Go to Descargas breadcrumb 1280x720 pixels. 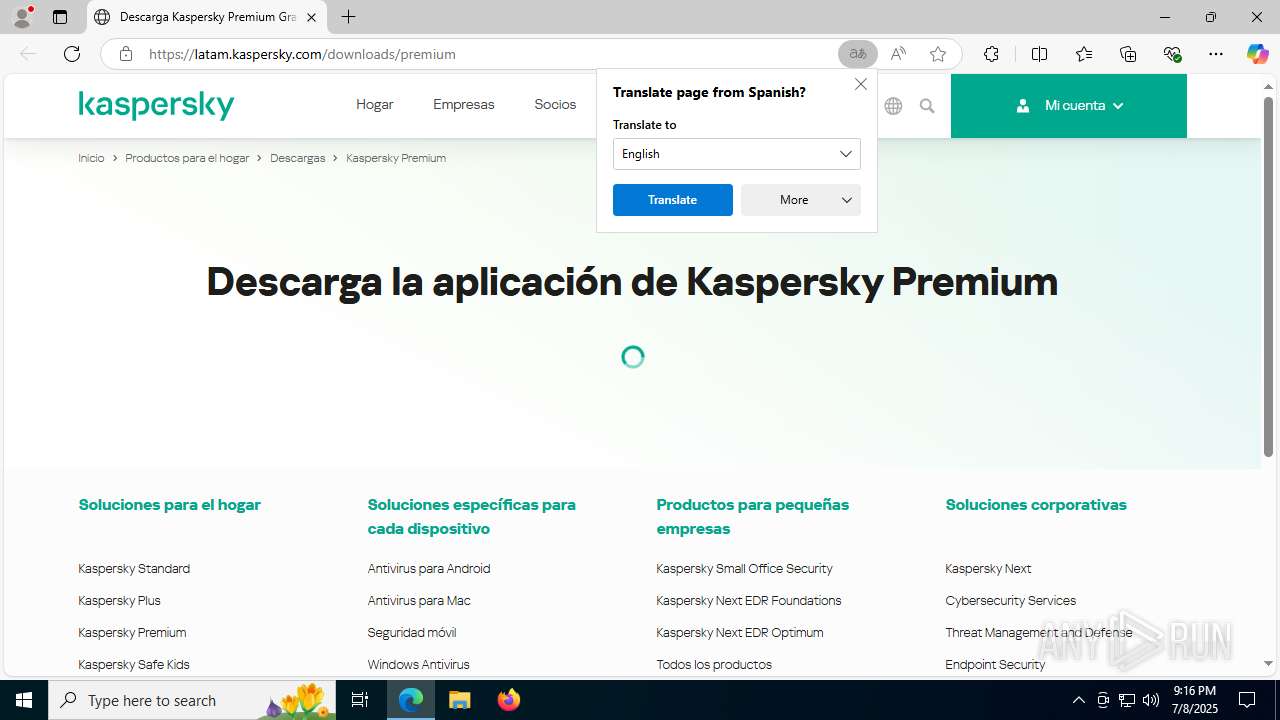tap(297, 158)
